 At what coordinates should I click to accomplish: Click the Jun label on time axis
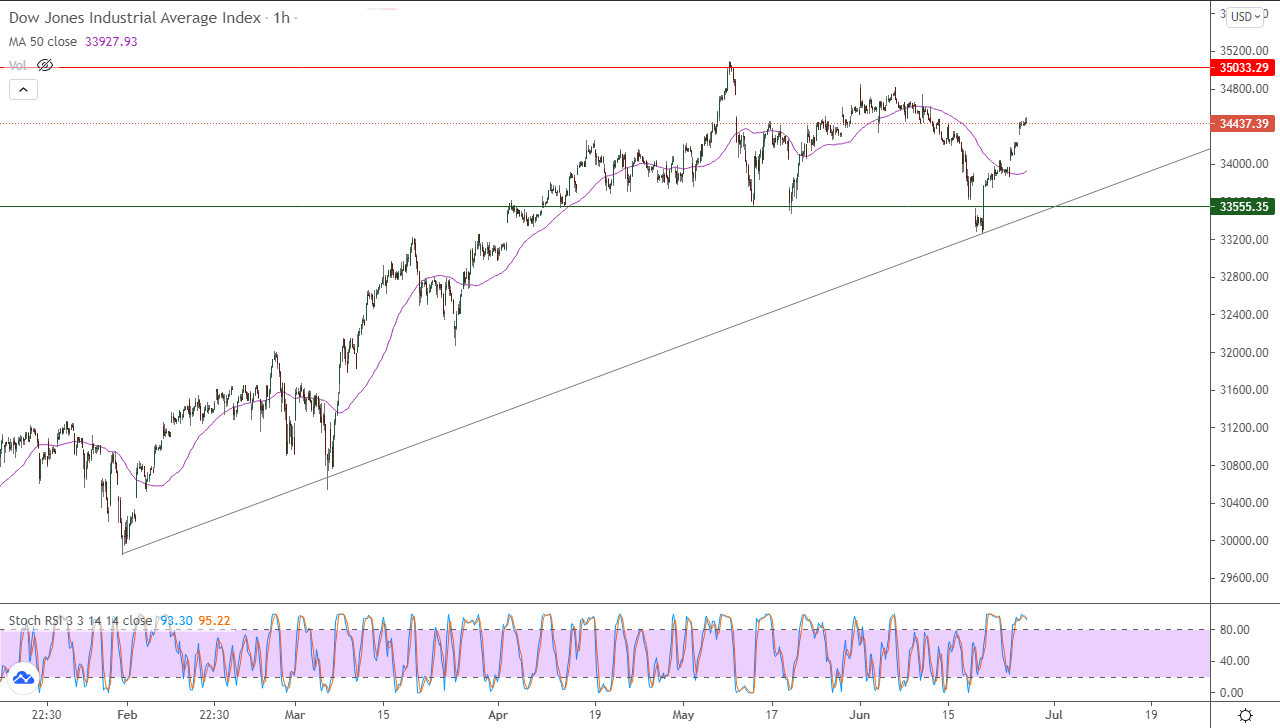(860, 715)
